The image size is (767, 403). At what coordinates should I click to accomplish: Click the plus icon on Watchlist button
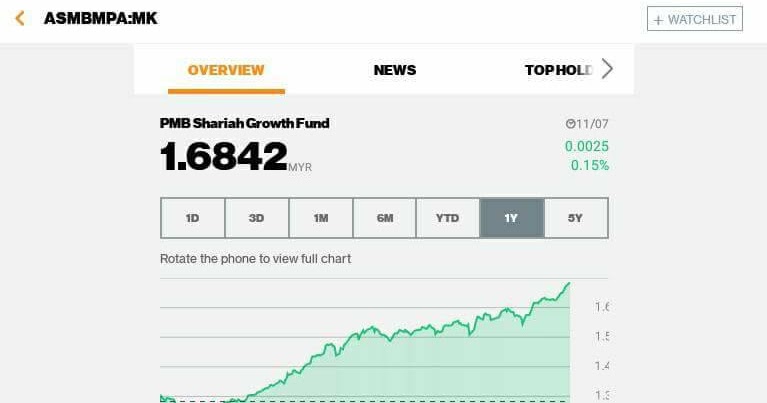[658, 20]
